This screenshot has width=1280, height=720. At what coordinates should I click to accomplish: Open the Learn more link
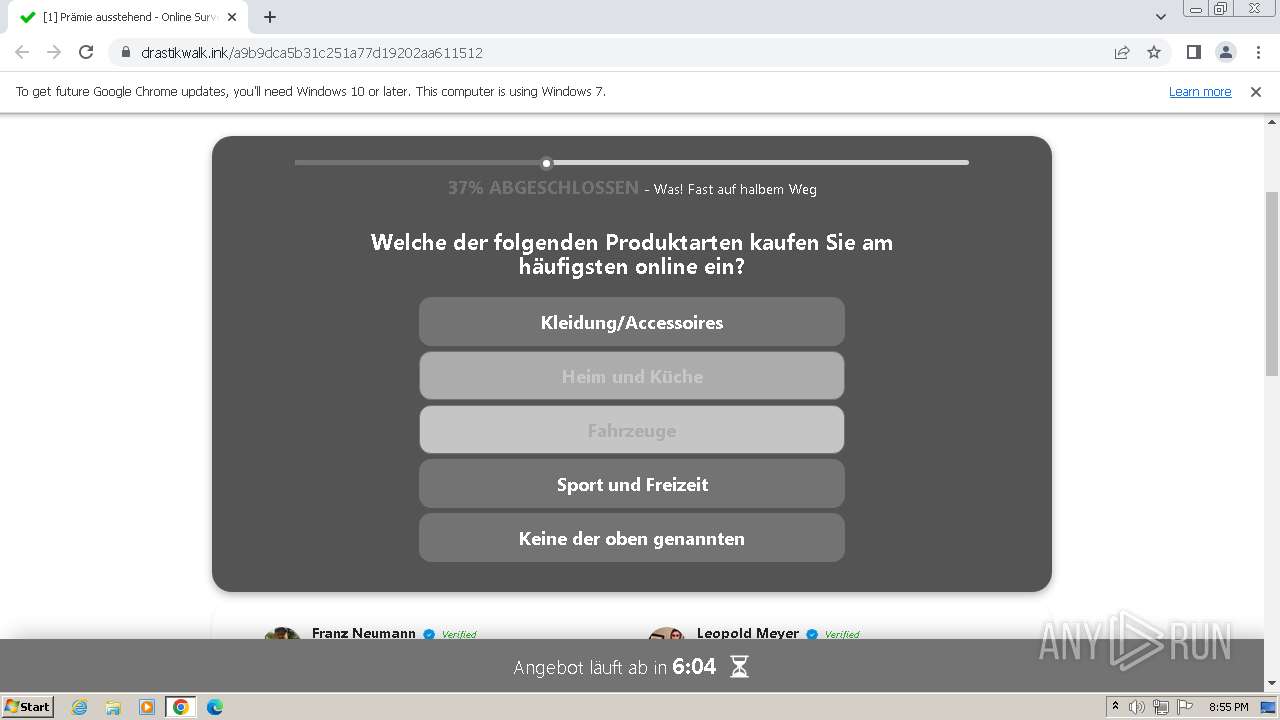[x=1200, y=91]
